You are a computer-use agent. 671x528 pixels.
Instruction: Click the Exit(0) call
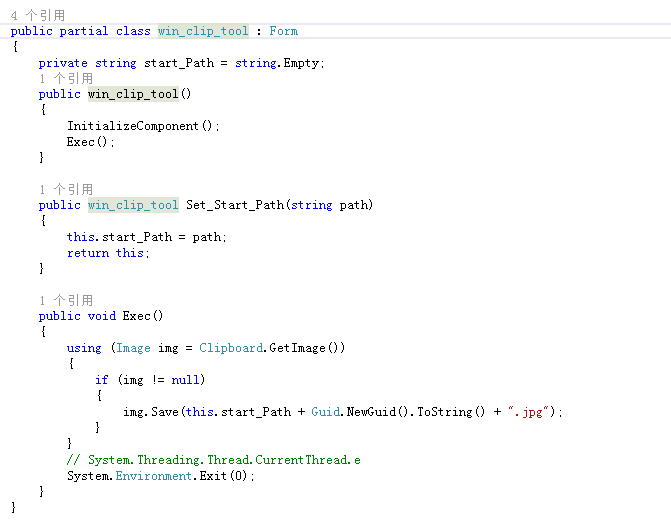(x=223, y=476)
